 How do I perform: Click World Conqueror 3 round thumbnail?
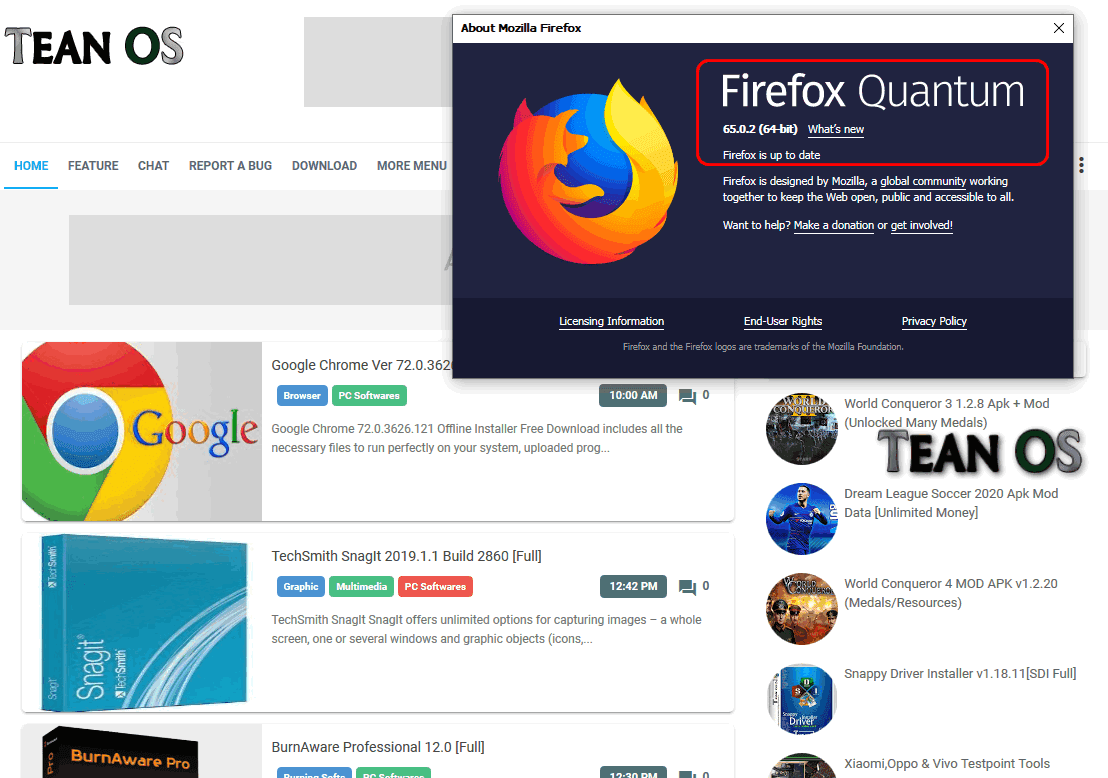(801, 429)
